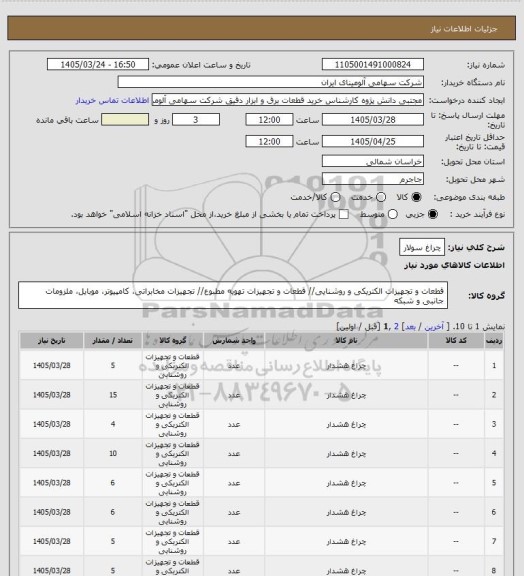524x576 pixels.
Task: Click the need number field 1105001491000824
Action: 373,64
